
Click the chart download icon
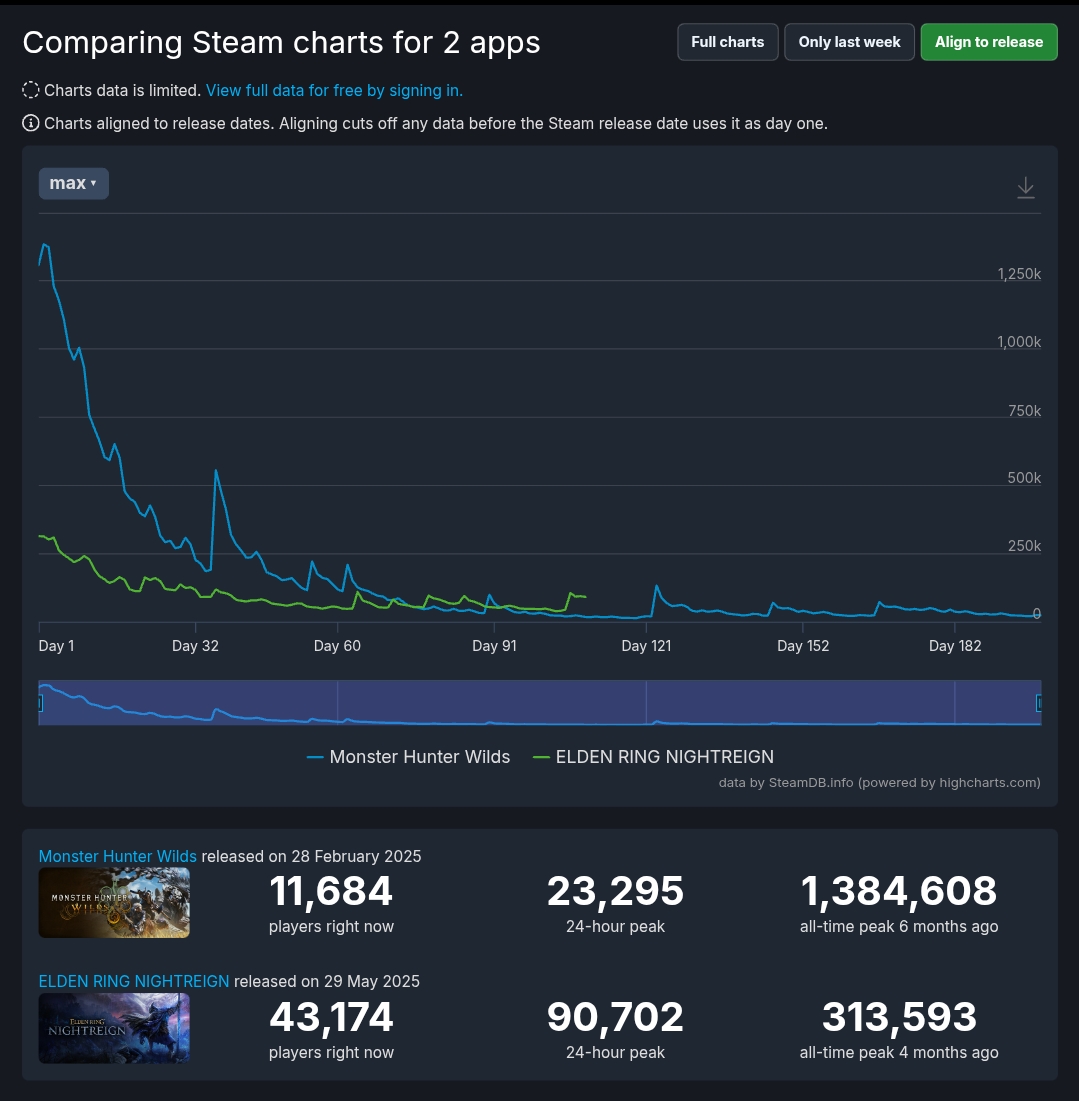point(1025,188)
